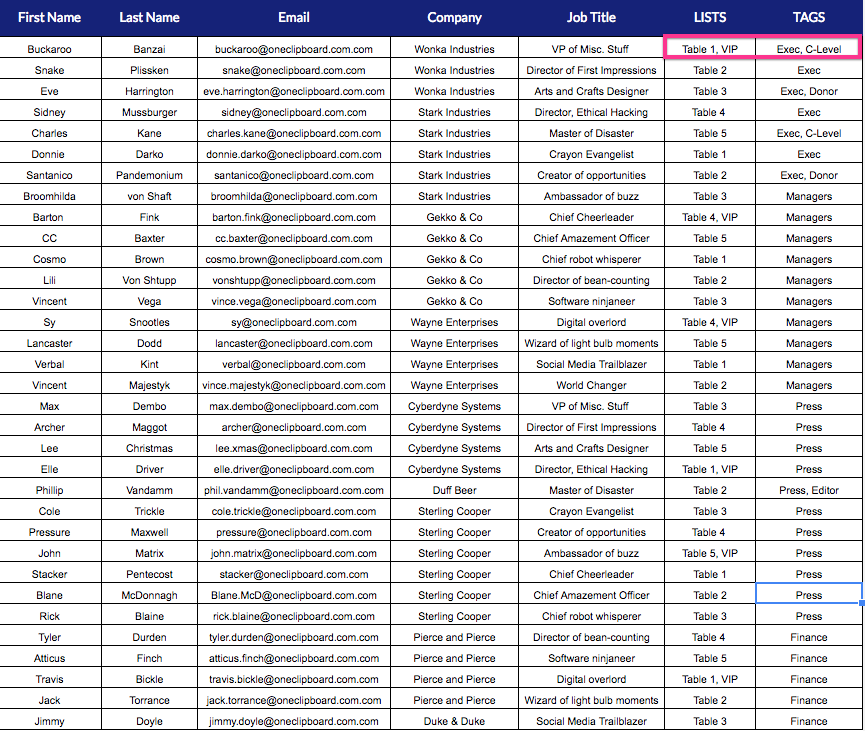Select the jimmy.doyle@oneclipboard.com.com cell
Image resolution: width=865 pixels, height=731 pixels.
click(x=294, y=720)
